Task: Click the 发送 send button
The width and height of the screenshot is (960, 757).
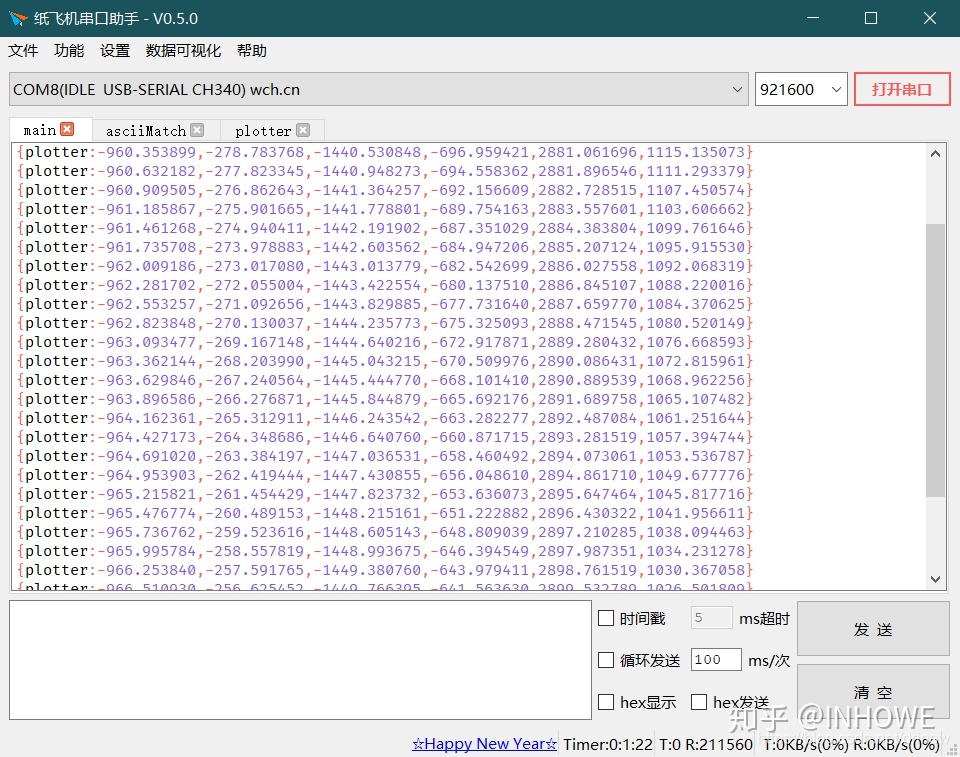Action: pos(873,629)
